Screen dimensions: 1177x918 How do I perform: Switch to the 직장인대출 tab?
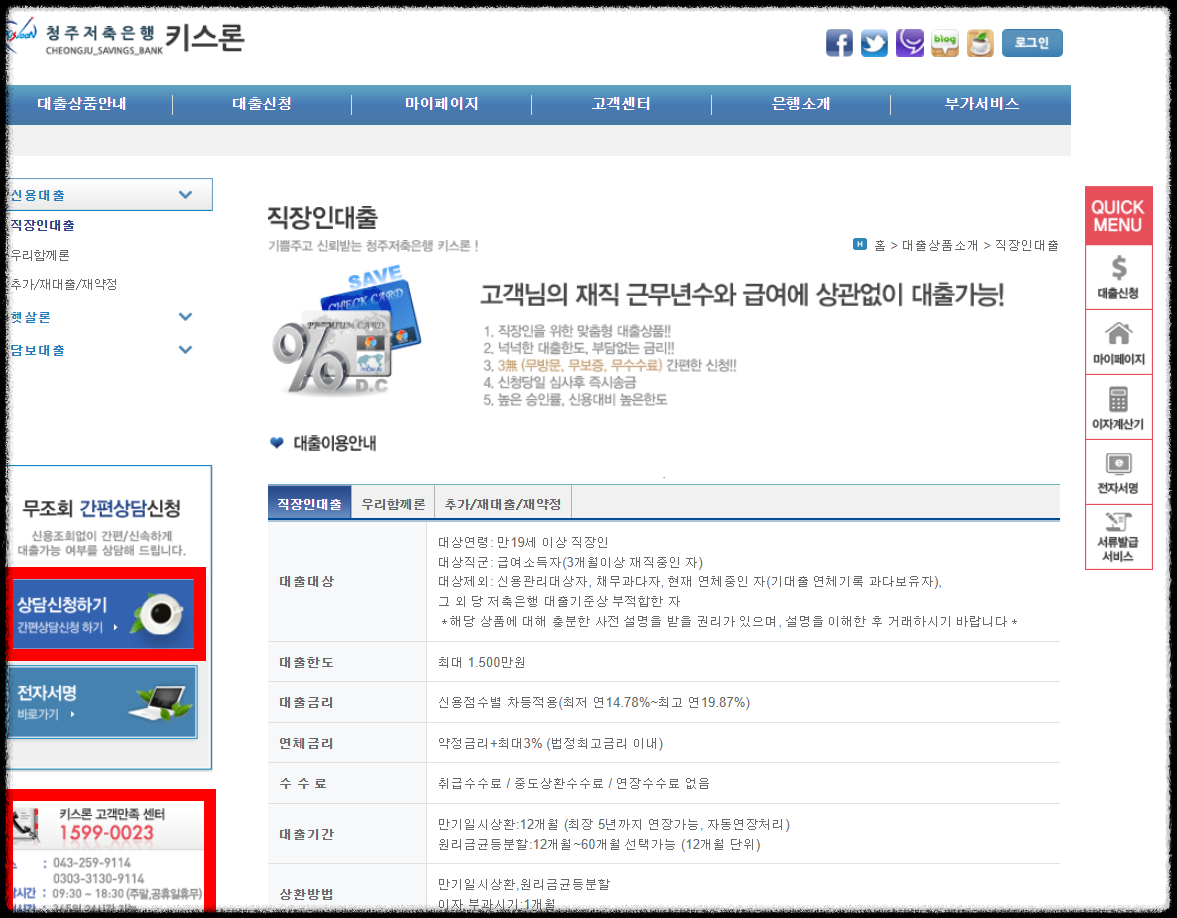click(309, 504)
